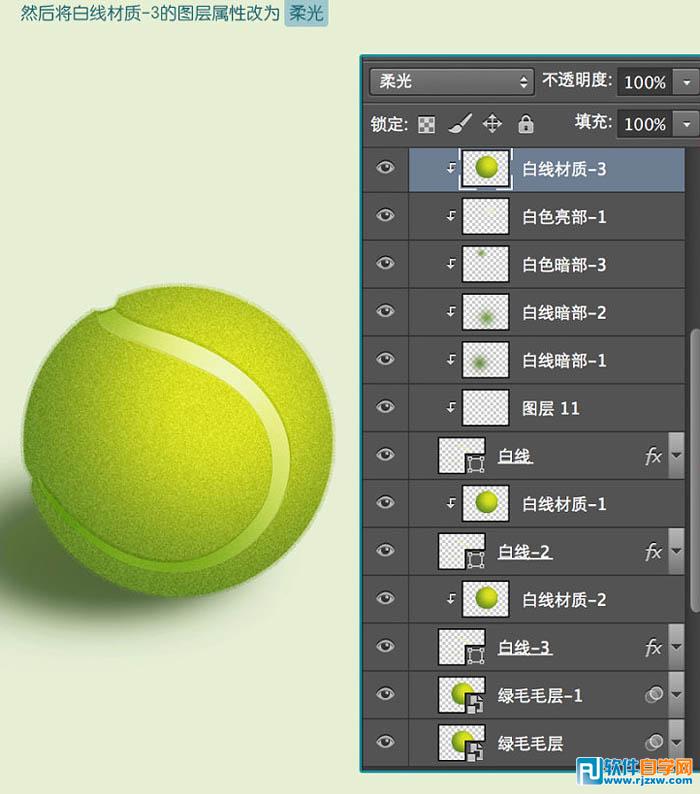Click the 填充 100% value field
Viewport: 700px width, 794px height.
click(645, 124)
